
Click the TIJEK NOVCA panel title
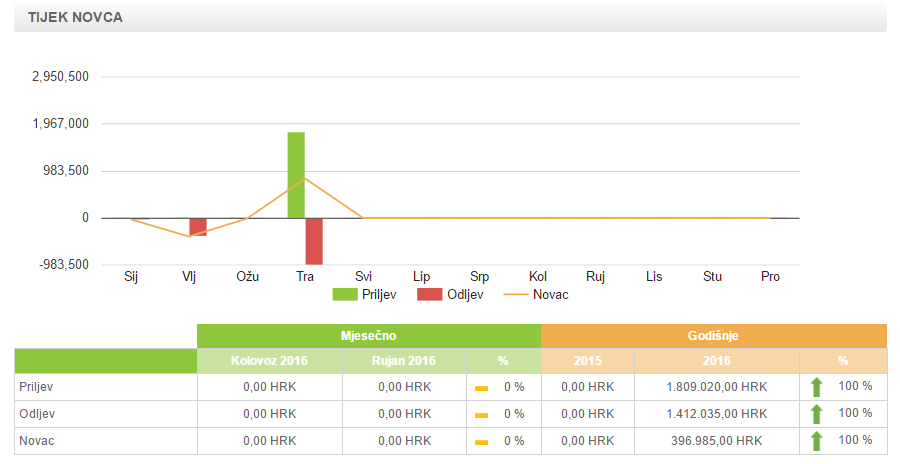(x=75, y=18)
